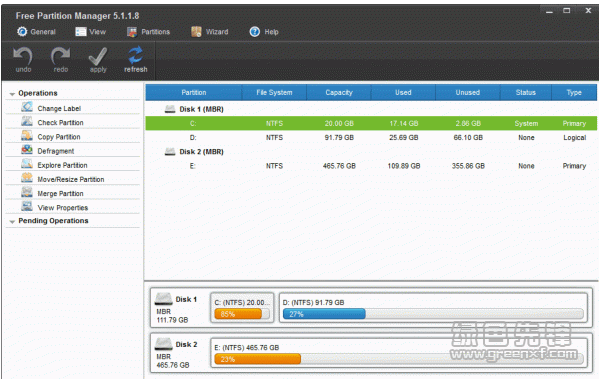
Task: Click the Disk 2 (MBR) drive icon in list
Action: [x=170, y=152]
